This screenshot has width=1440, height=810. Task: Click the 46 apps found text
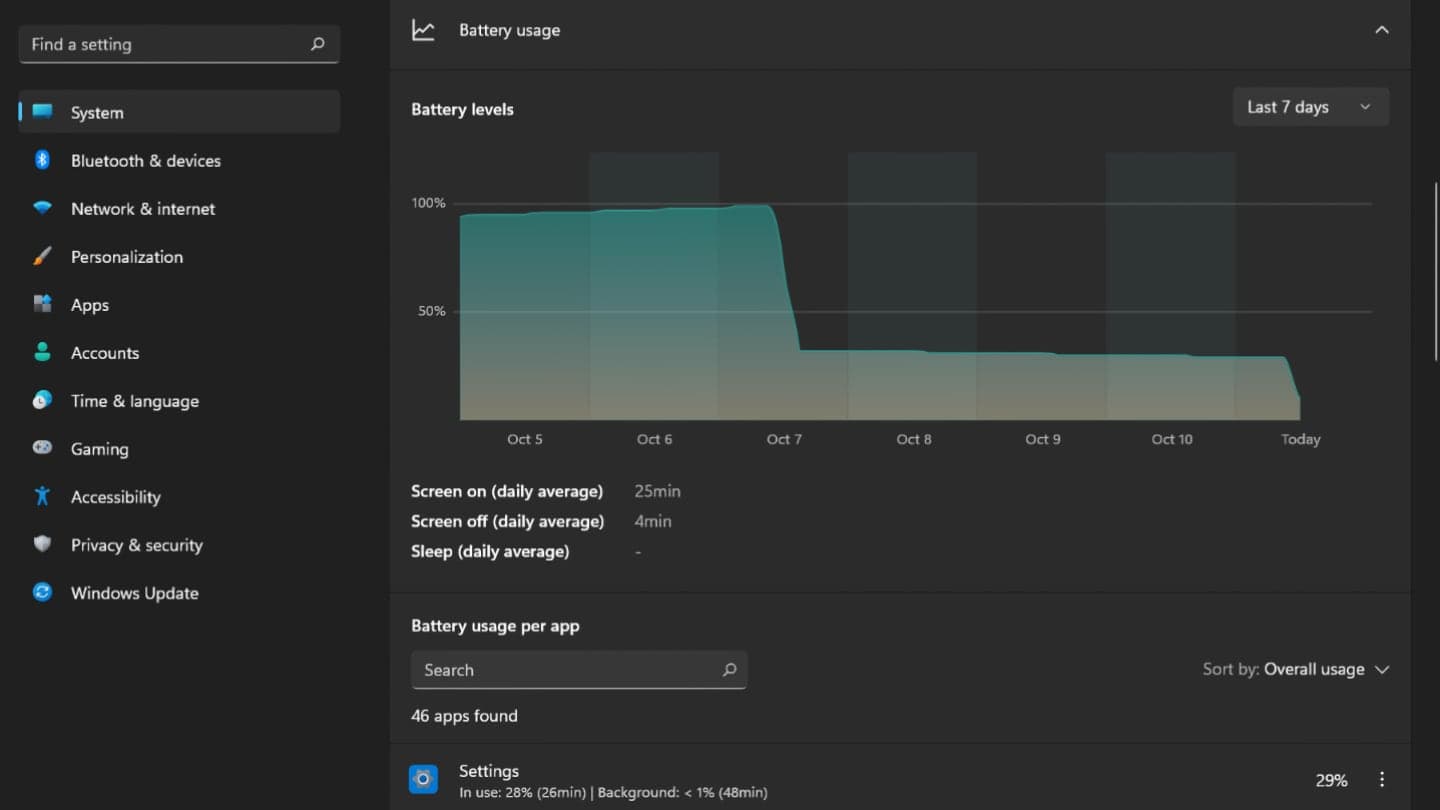(x=464, y=716)
